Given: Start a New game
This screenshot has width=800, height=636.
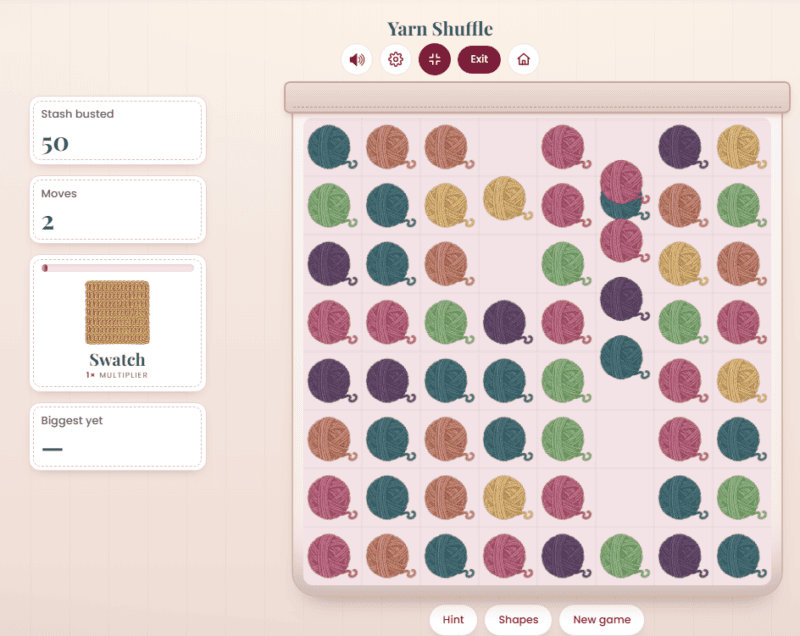Looking at the screenshot, I should point(602,619).
